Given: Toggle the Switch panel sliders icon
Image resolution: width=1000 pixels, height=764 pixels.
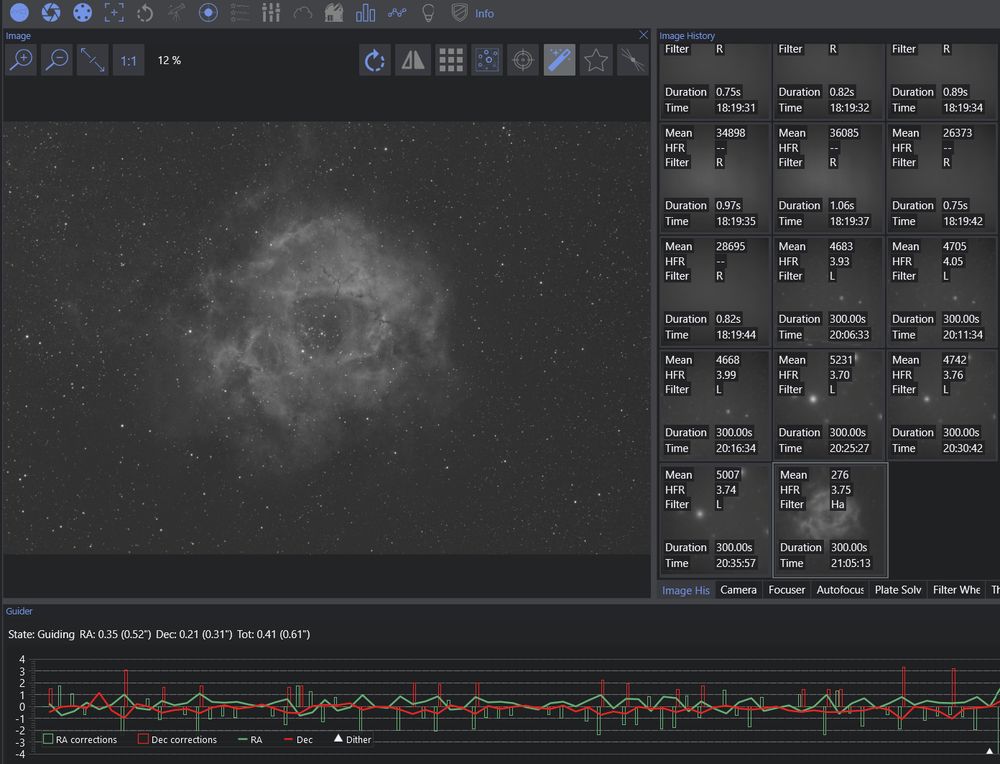Looking at the screenshot, I should [271, 12].
